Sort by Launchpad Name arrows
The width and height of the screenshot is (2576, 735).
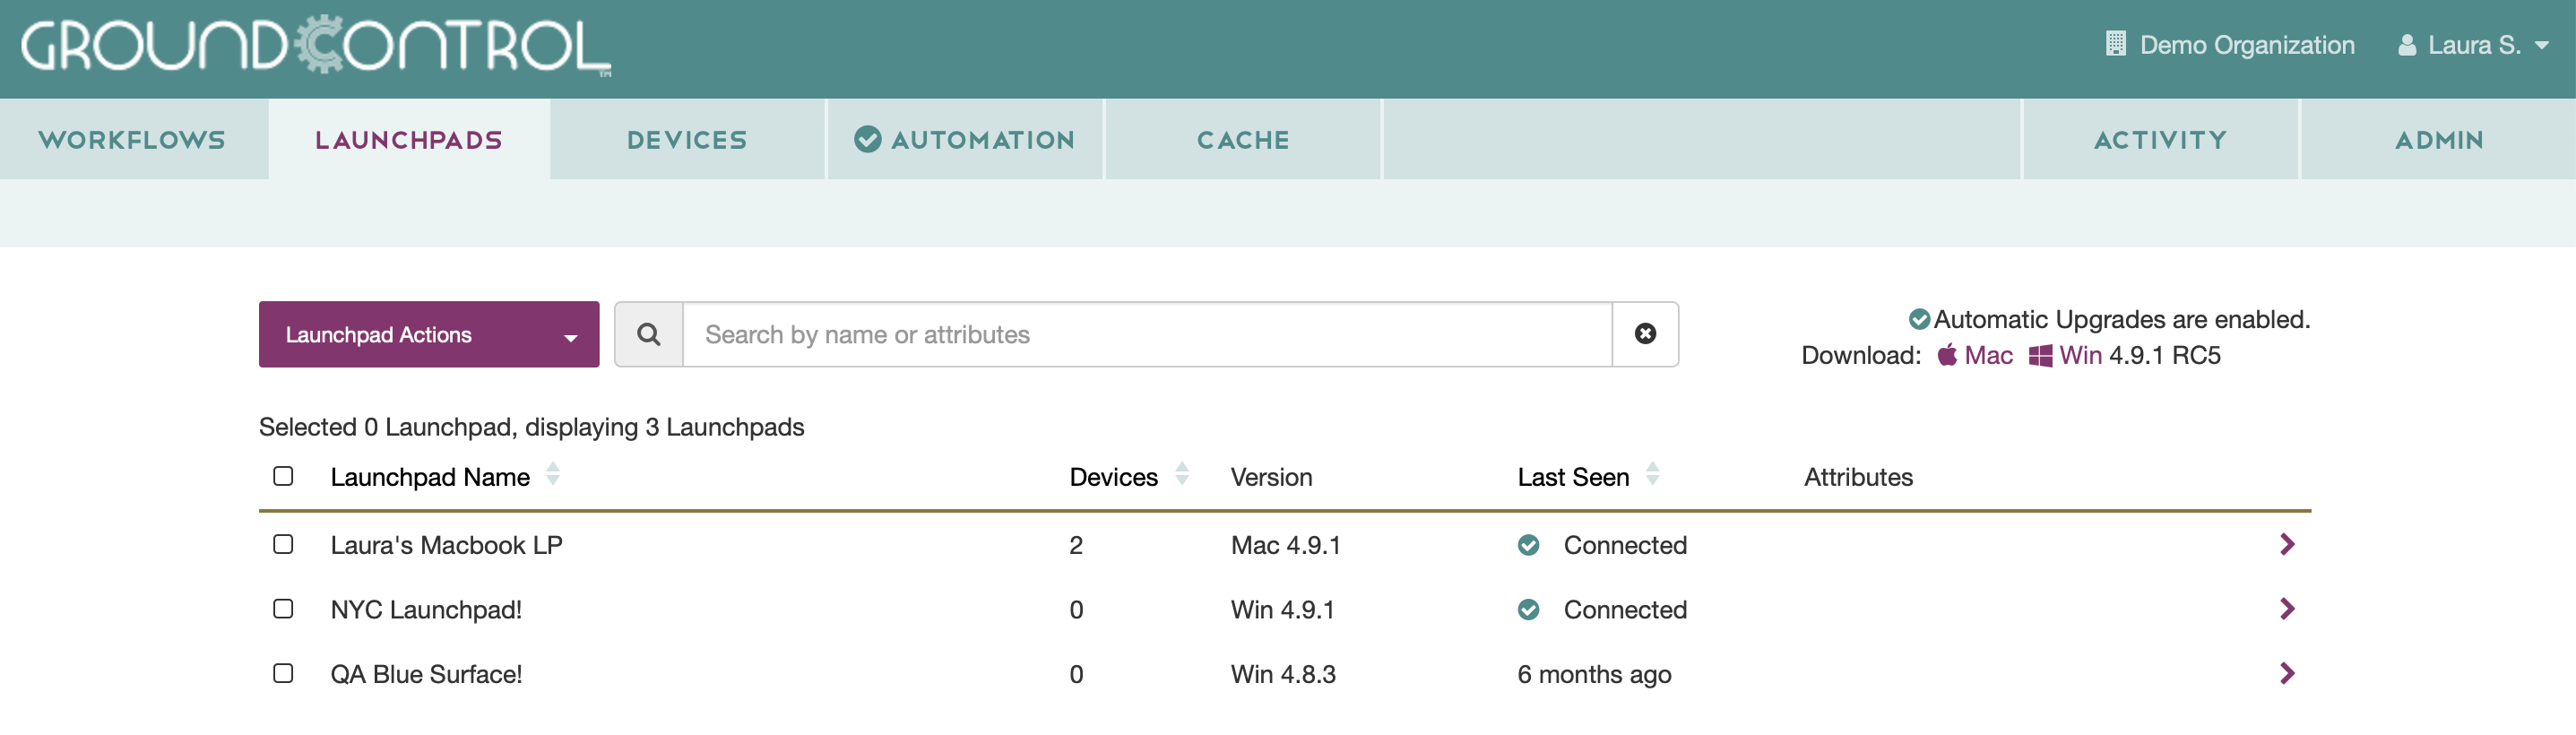point(552,475)
